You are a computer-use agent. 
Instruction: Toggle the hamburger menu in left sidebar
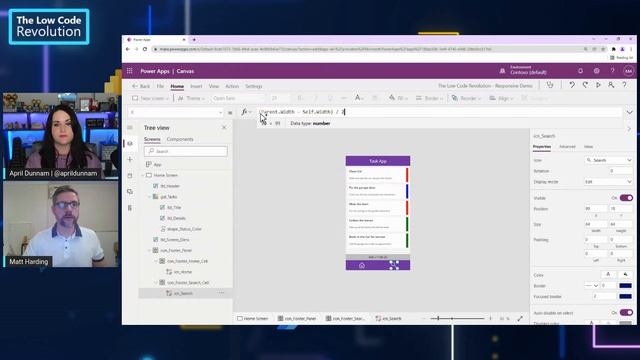[x=130, y=128]
